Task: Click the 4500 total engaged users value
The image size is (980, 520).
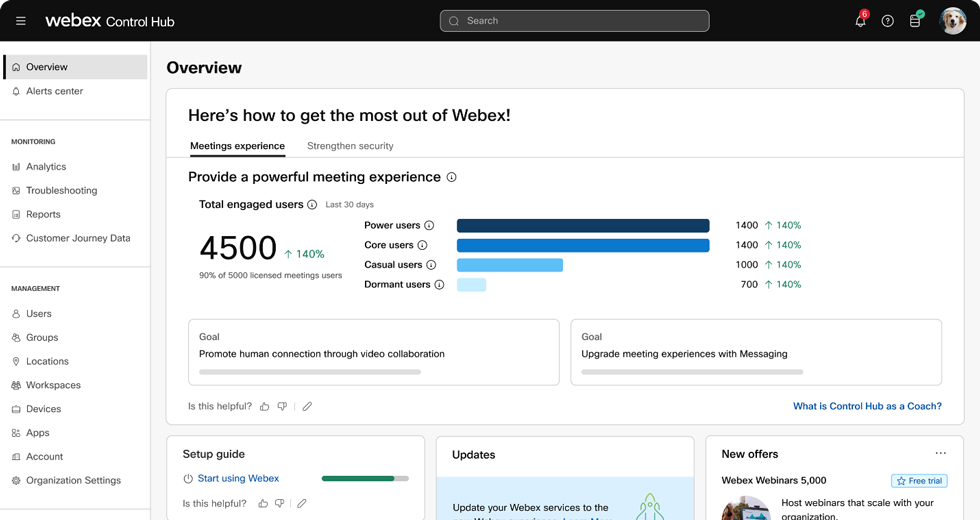Action: (238, 248)
